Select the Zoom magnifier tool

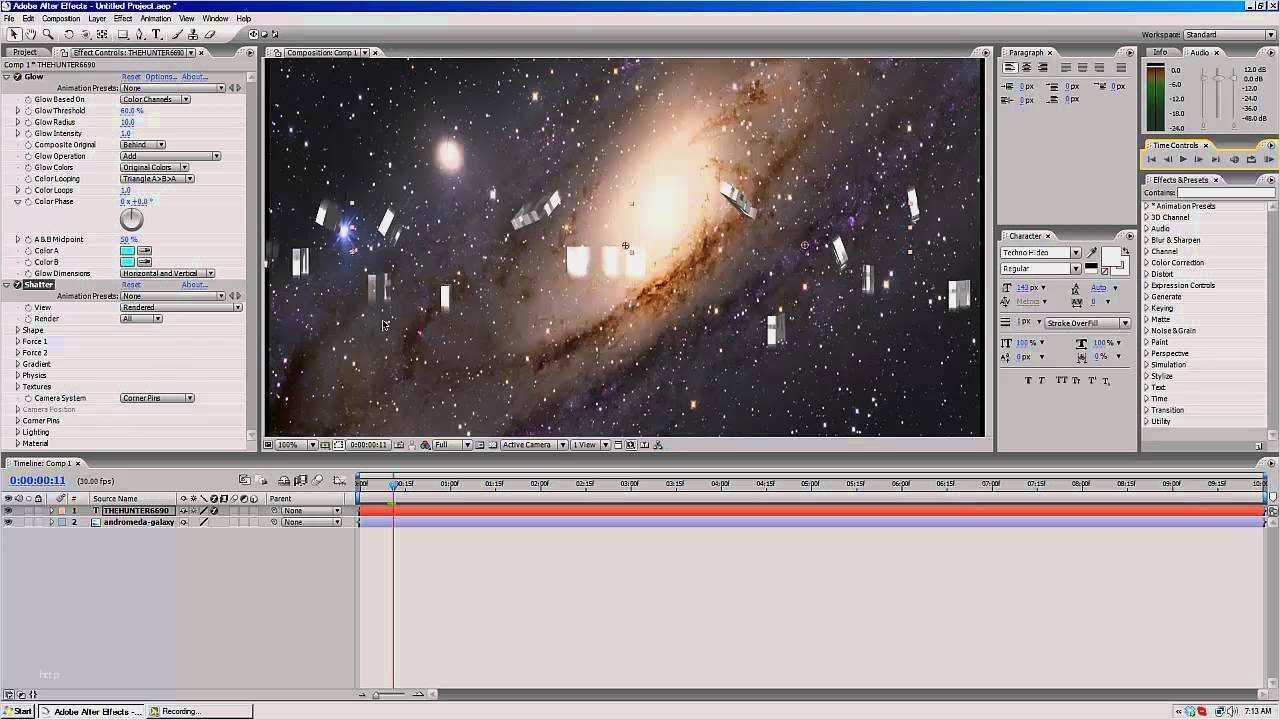coord(47,34)
